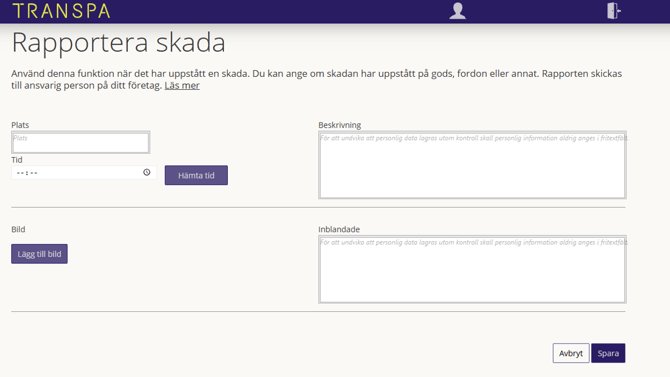Click the TRANSPA logo
The image size is (670, 377).
(62, 11)
